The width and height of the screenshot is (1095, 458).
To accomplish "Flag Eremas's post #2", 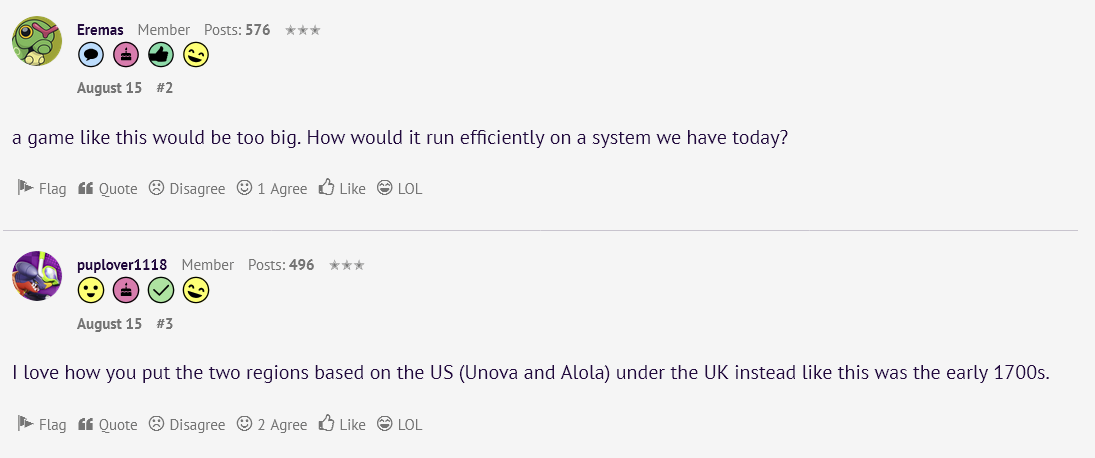I will (42, 189).
